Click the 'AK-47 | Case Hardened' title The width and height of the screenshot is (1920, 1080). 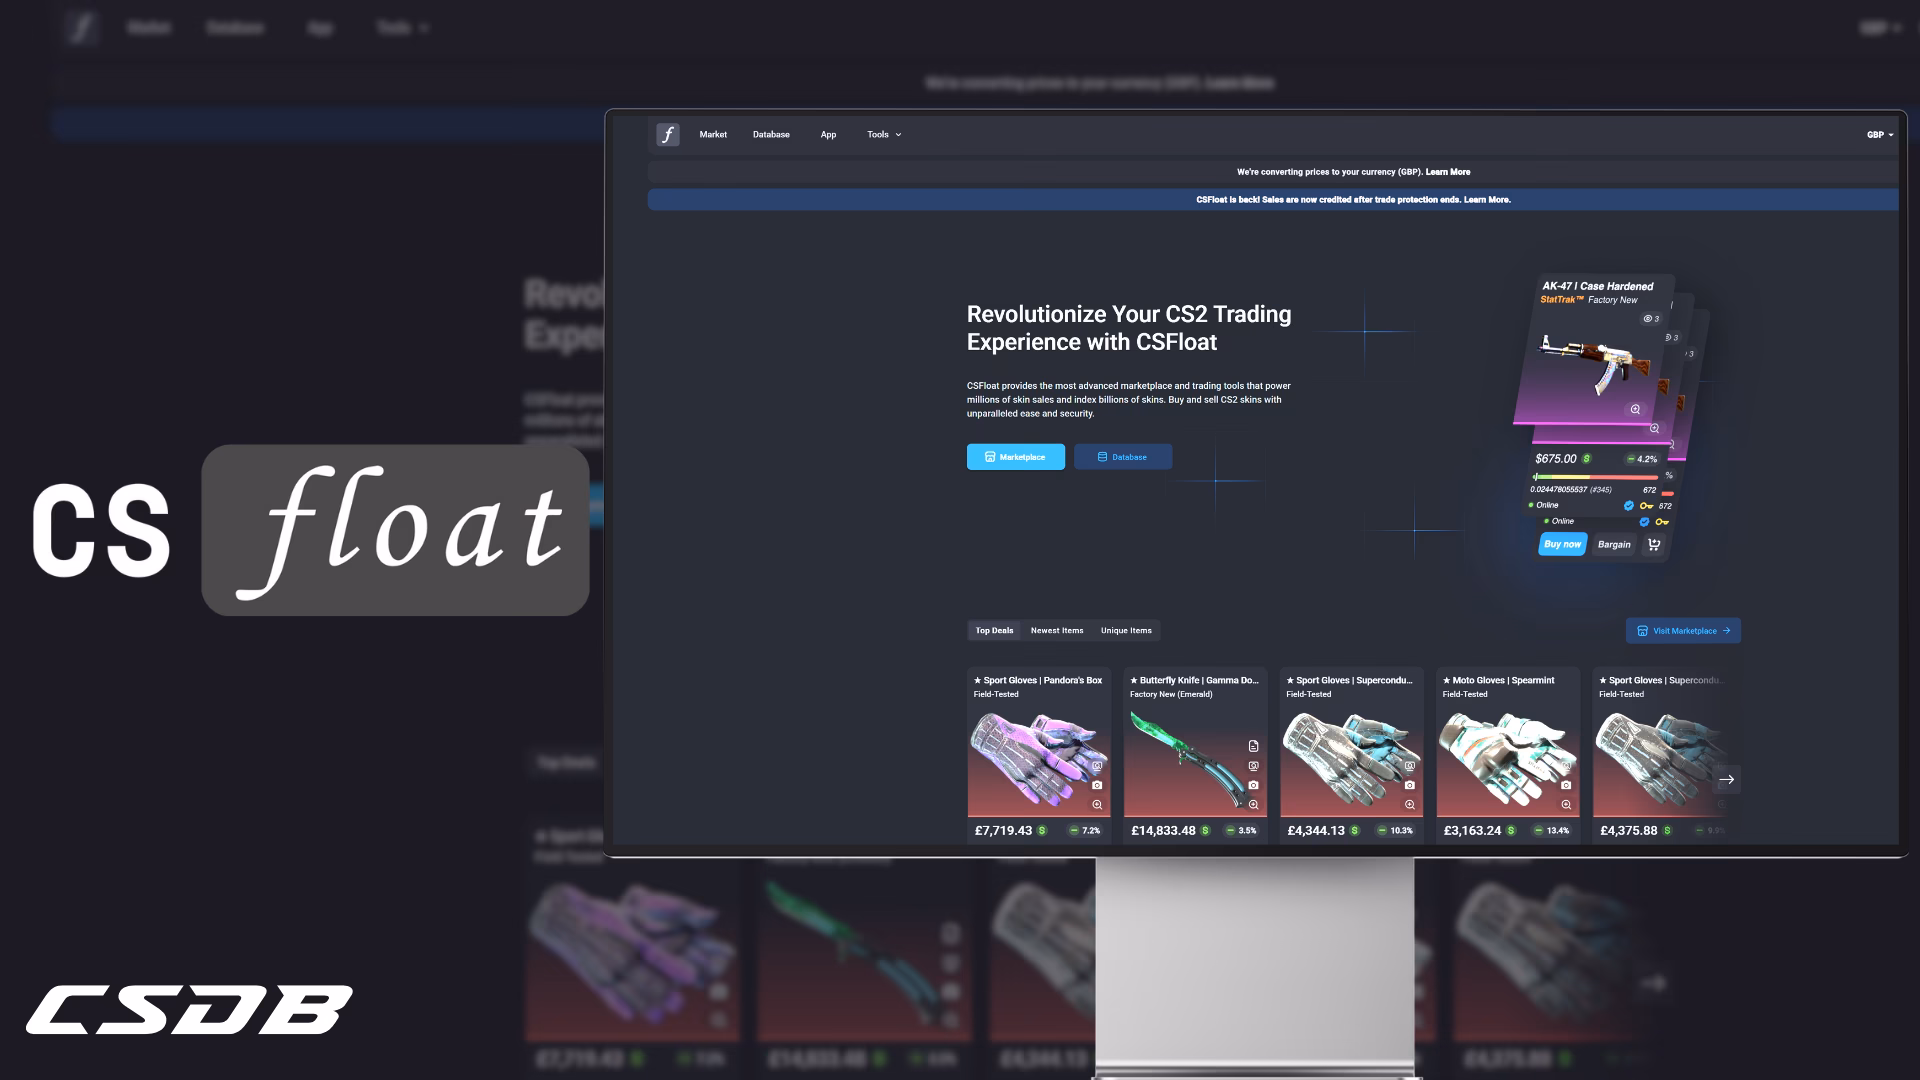pyautogui.click(x=1597, y=286)
